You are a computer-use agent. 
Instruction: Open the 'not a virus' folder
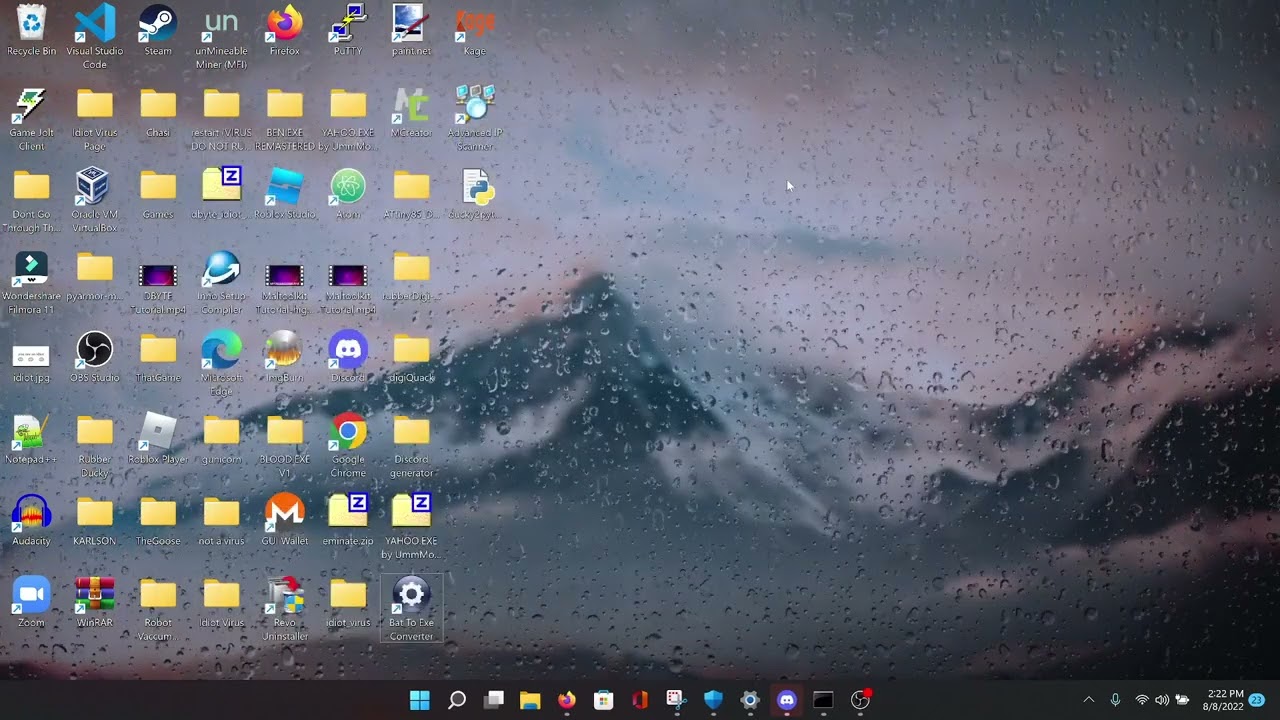click(221, 522)
